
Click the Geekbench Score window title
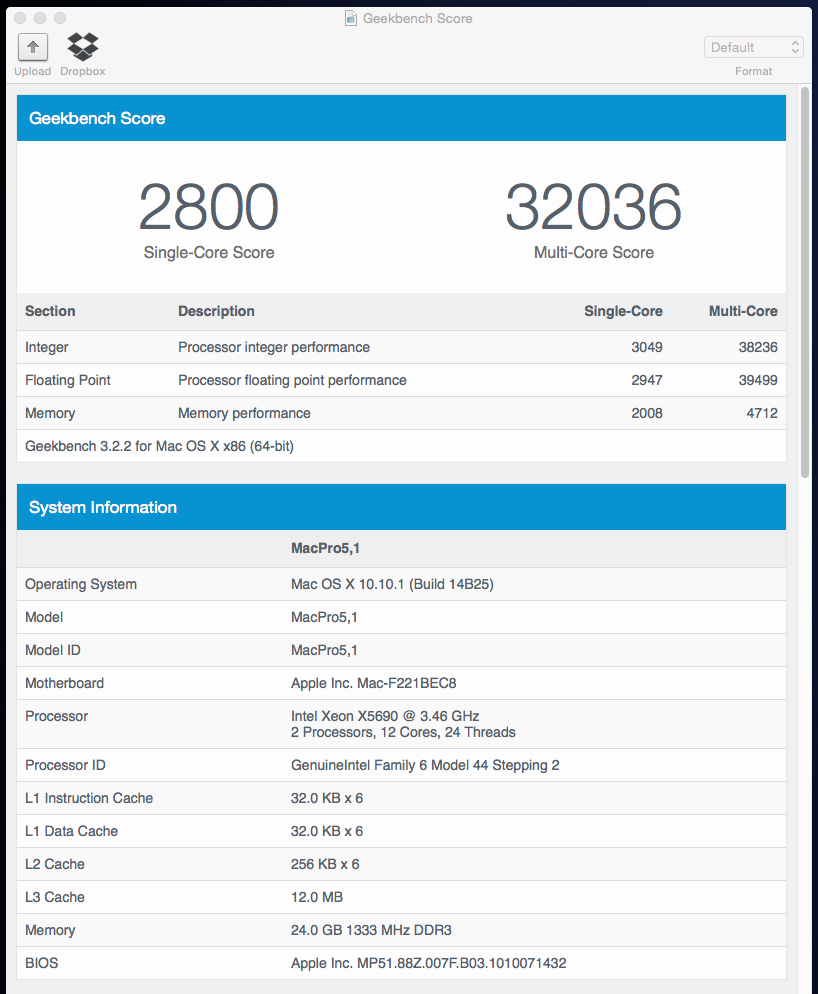(417, 18)
